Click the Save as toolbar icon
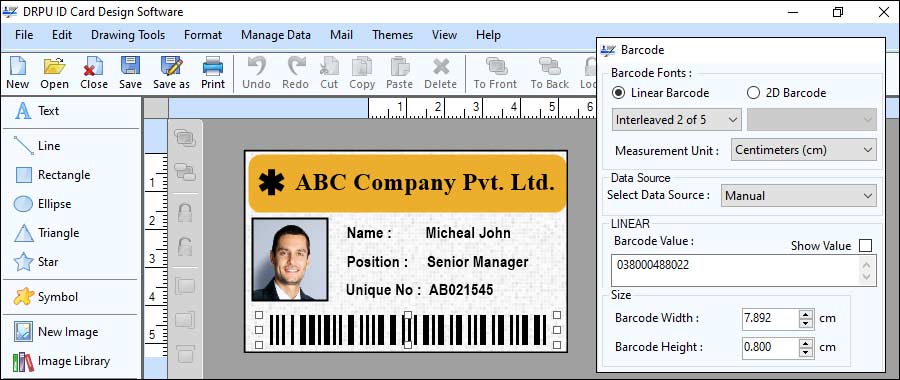This screenshot has height=380, width=900. [x=171, y=66]
